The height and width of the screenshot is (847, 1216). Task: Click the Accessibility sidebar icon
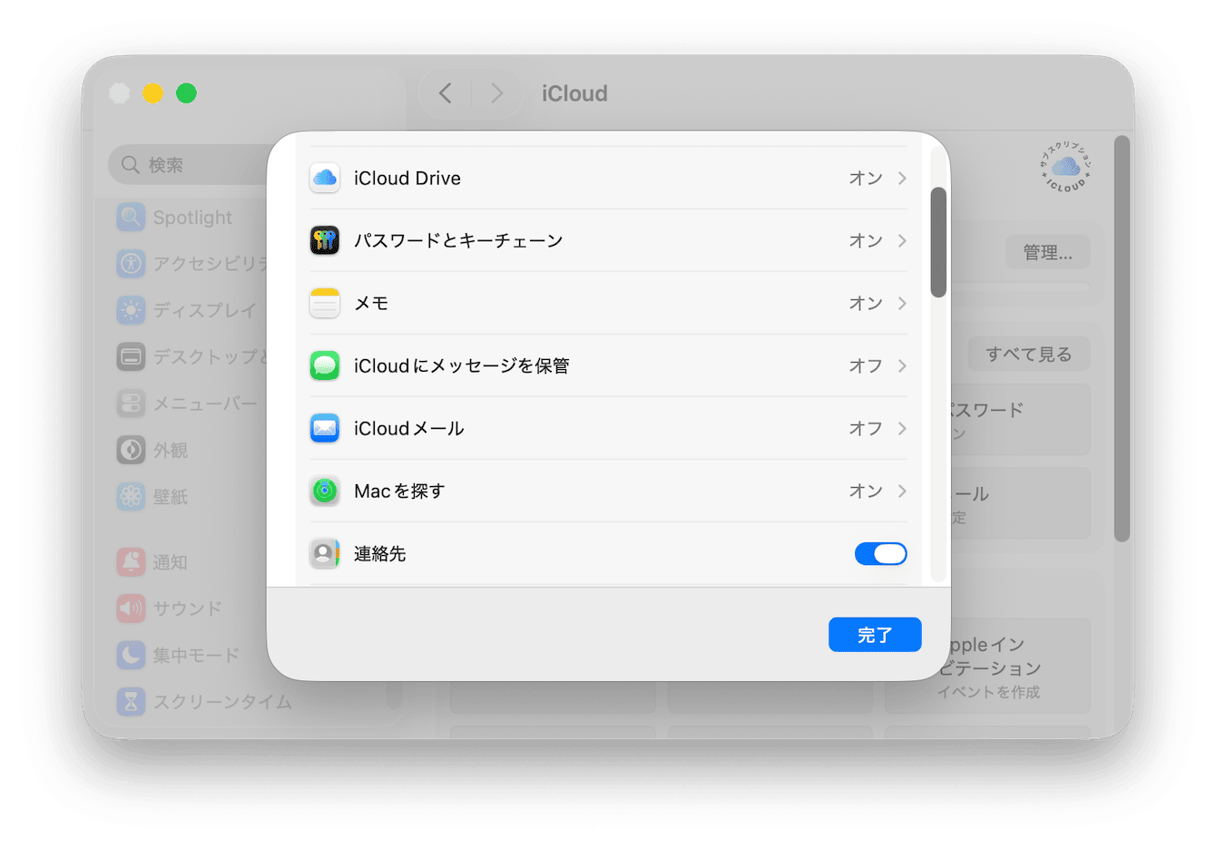[131, 264]
